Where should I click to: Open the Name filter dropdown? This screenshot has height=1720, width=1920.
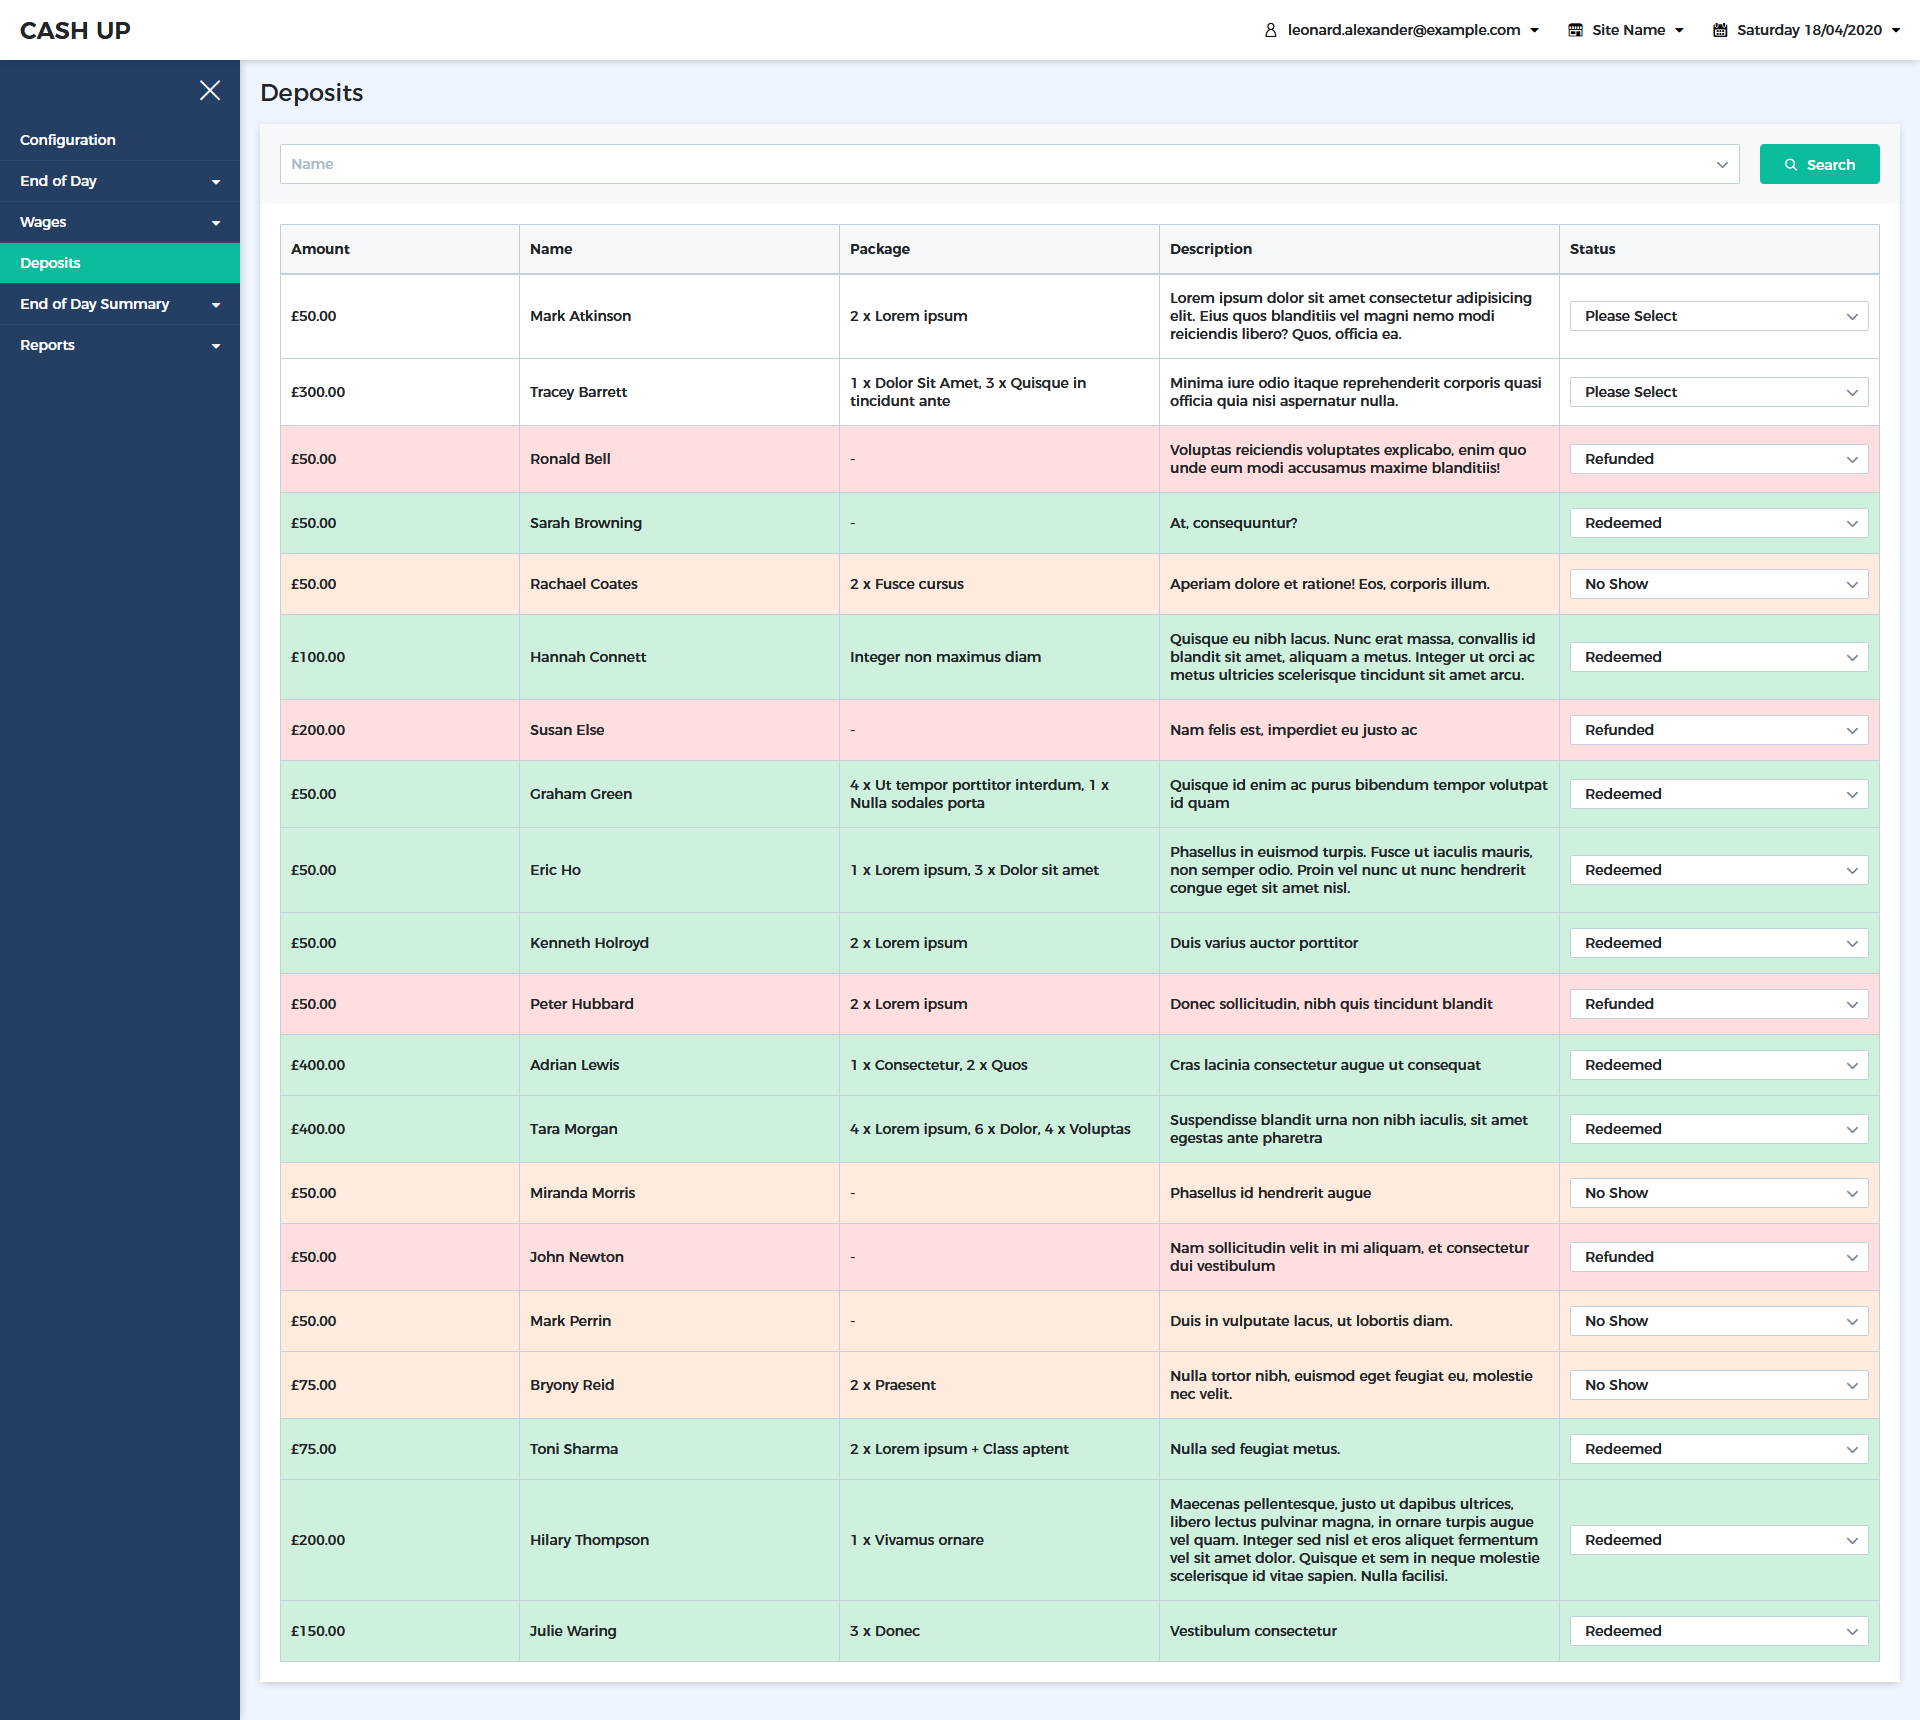click(1010, 164)
